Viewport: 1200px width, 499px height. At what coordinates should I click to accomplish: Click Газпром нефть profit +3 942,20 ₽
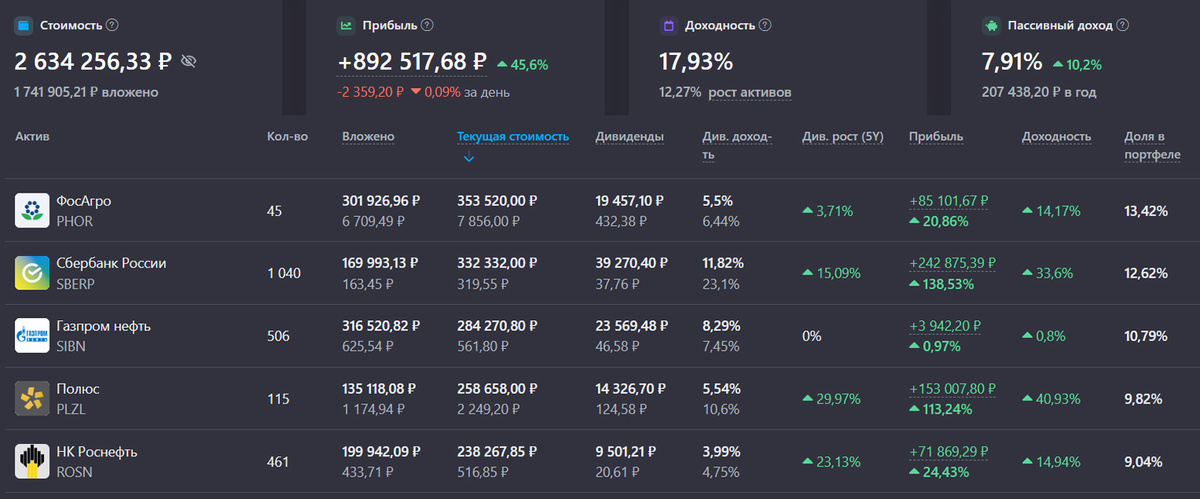(x=944, y=326)
